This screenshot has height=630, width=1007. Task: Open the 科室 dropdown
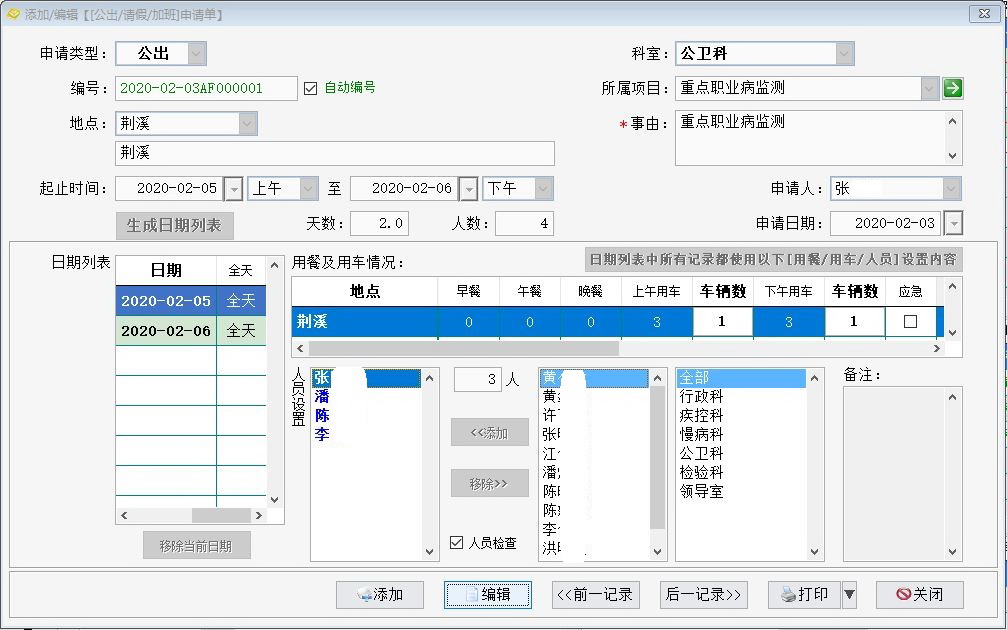[x=845, y=53]
